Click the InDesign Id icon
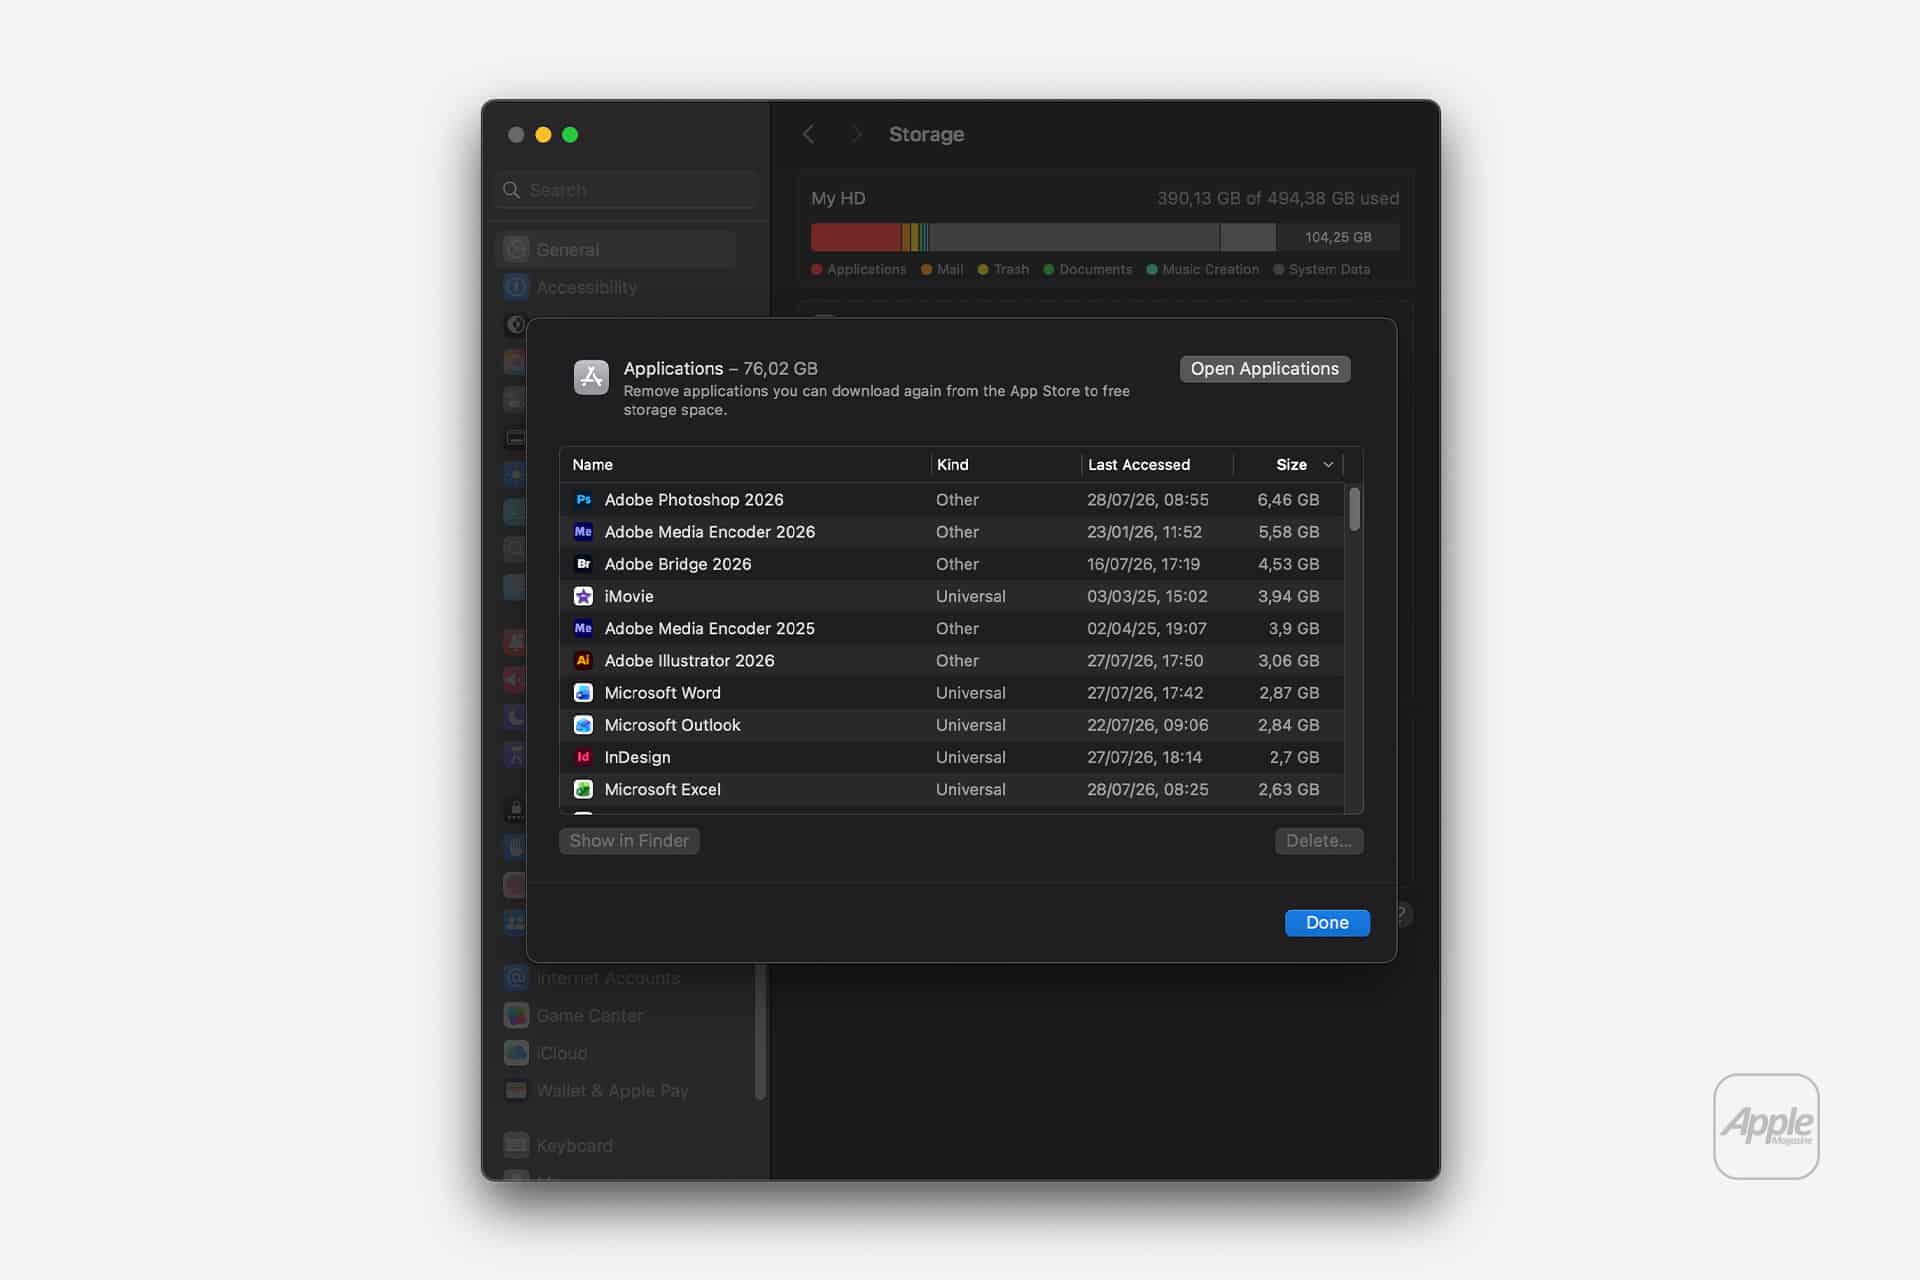Image resolution: width=1920 pixels, height=1280 pixels. (583, 757)
